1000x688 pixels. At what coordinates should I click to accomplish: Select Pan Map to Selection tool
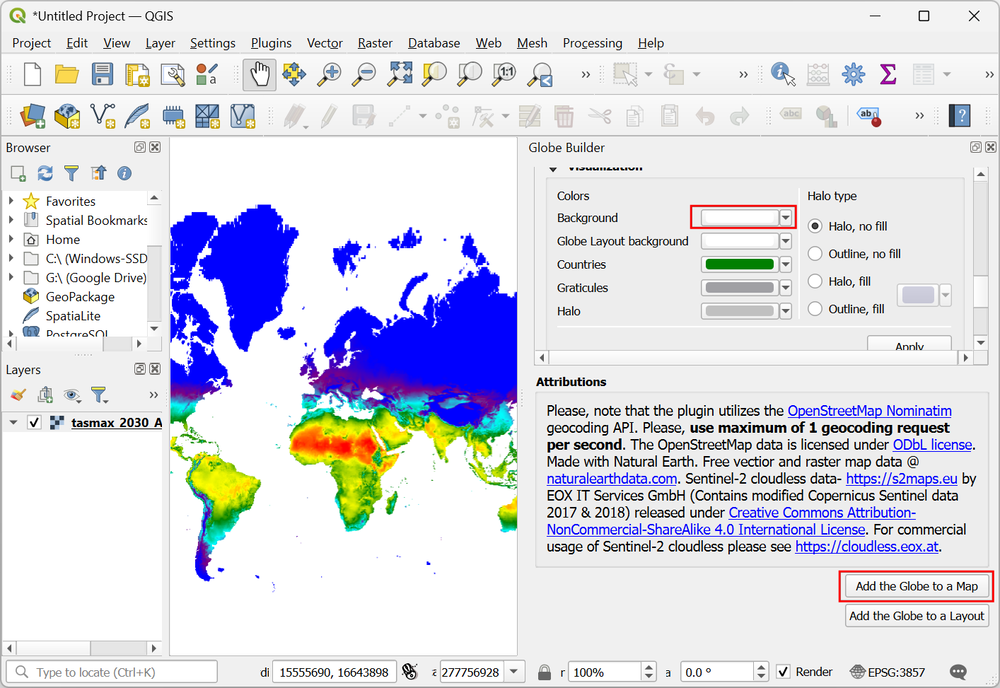(x=294, y=74)
